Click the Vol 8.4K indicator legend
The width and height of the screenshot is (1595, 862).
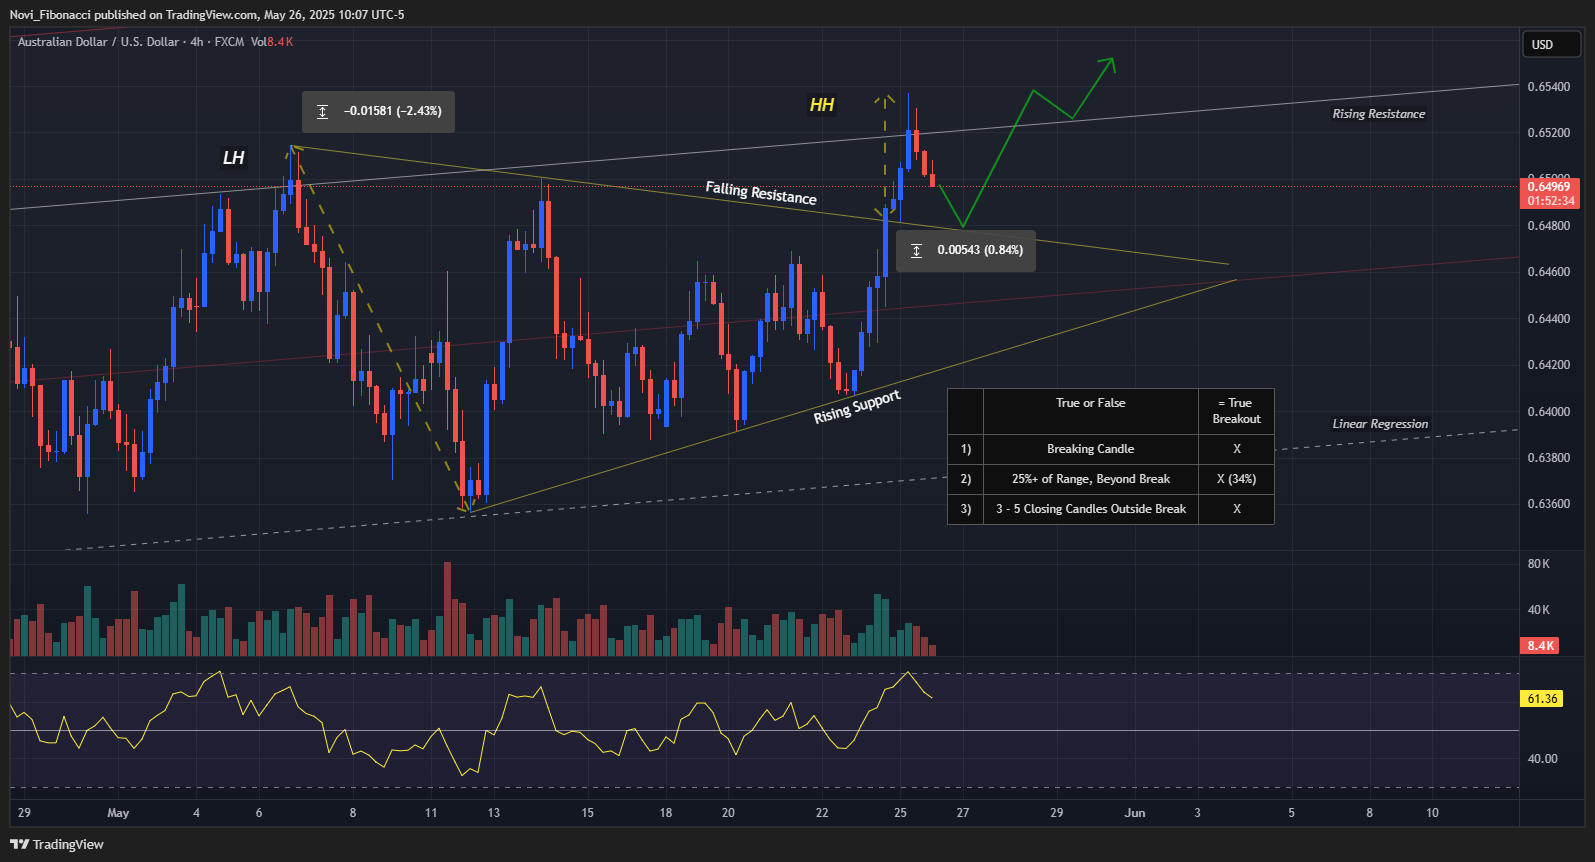pos(272,42)
